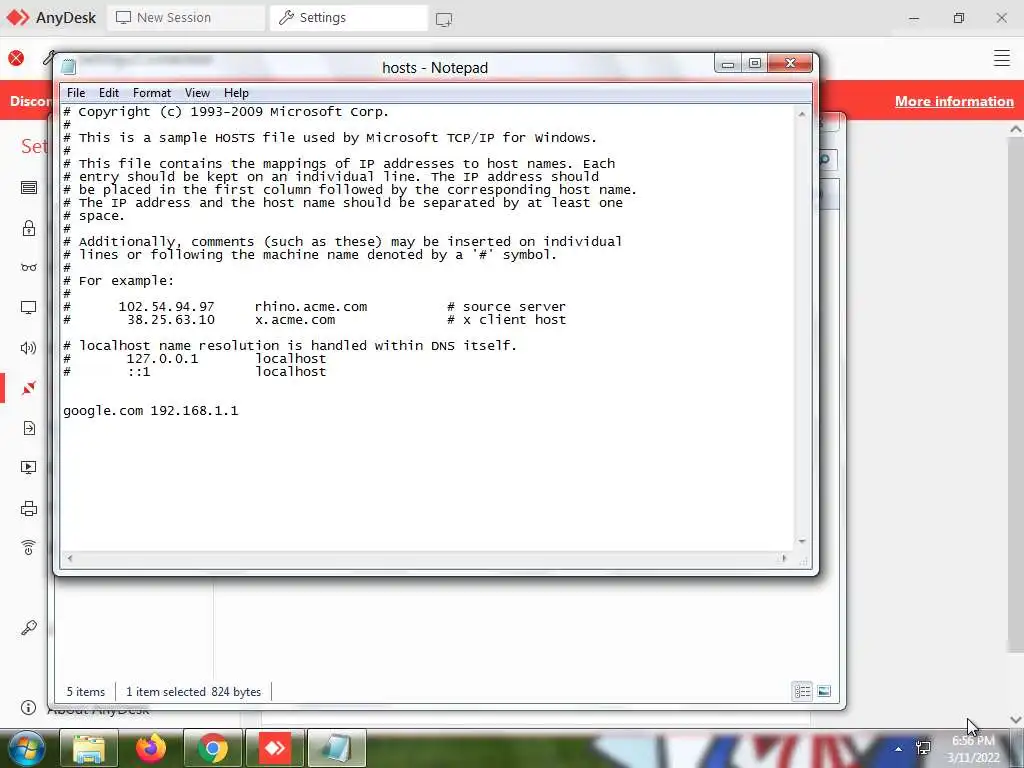
Task: Open AnyDesk hamburger menu
Action: pyautogui.click(x=1001, y=58)
